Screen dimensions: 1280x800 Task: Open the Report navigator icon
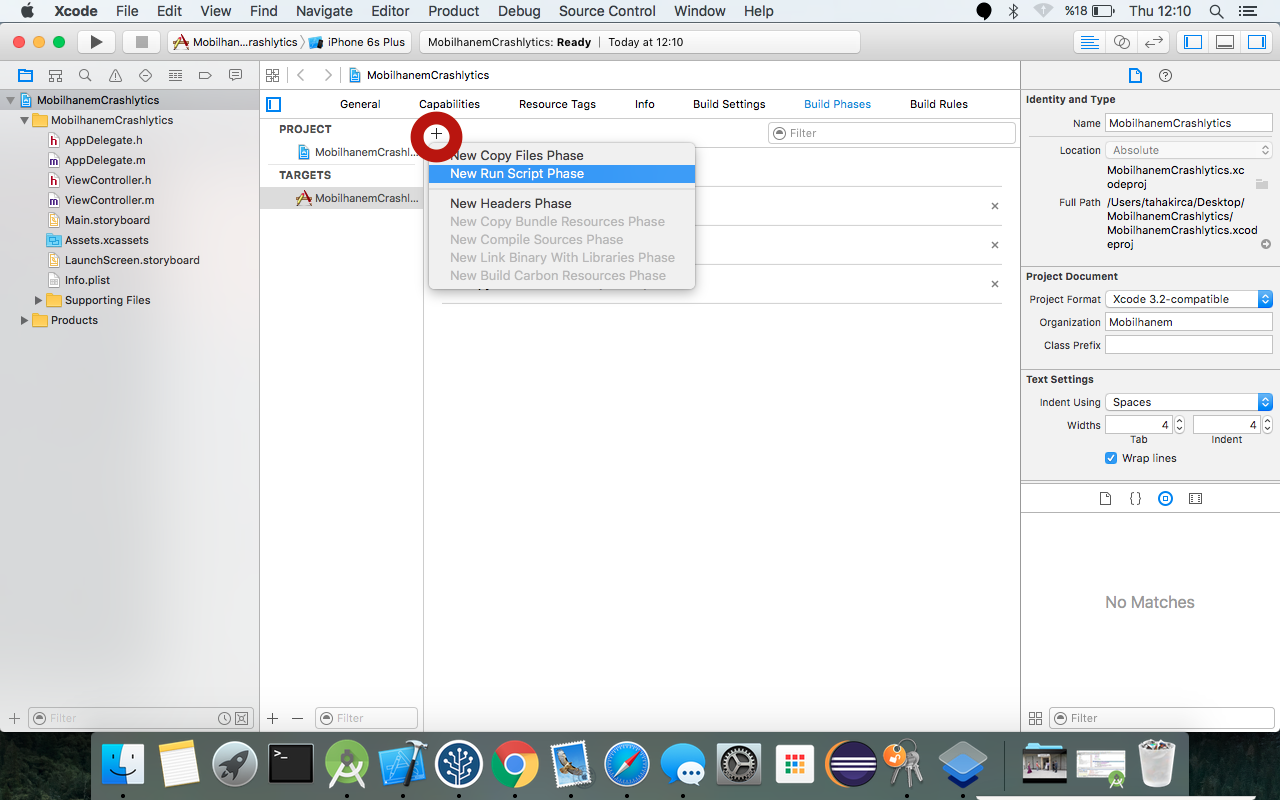coord(235,75)
